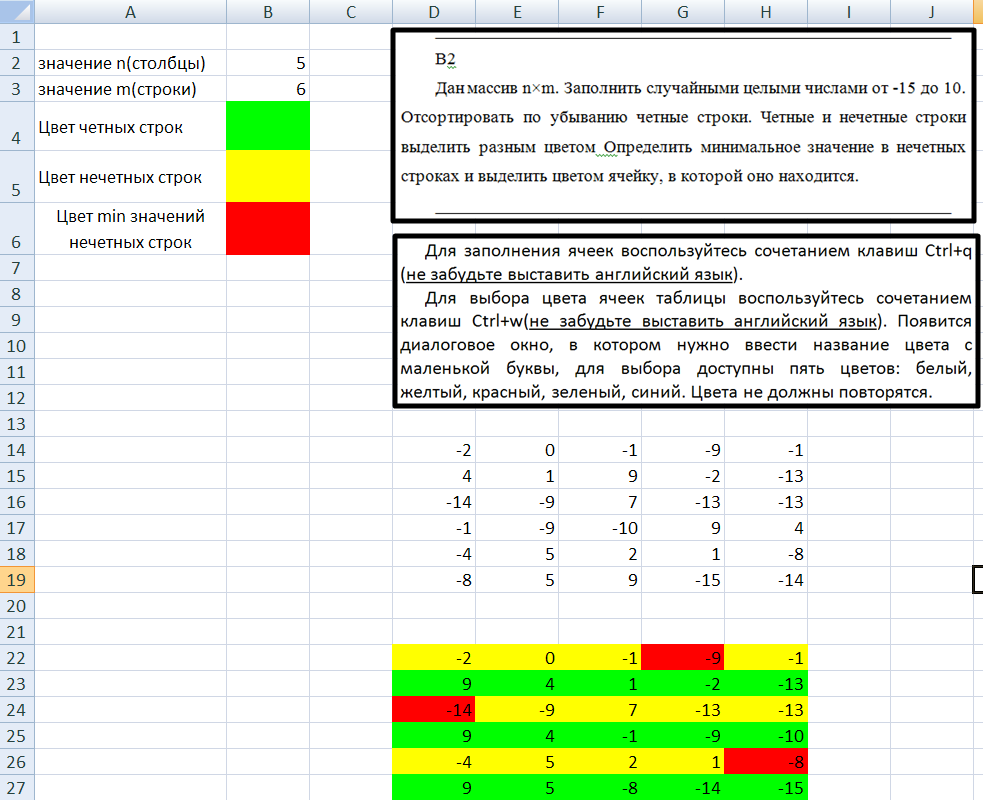Click red cell H26 with -8
983x800 pixels.
click(766, 762)
